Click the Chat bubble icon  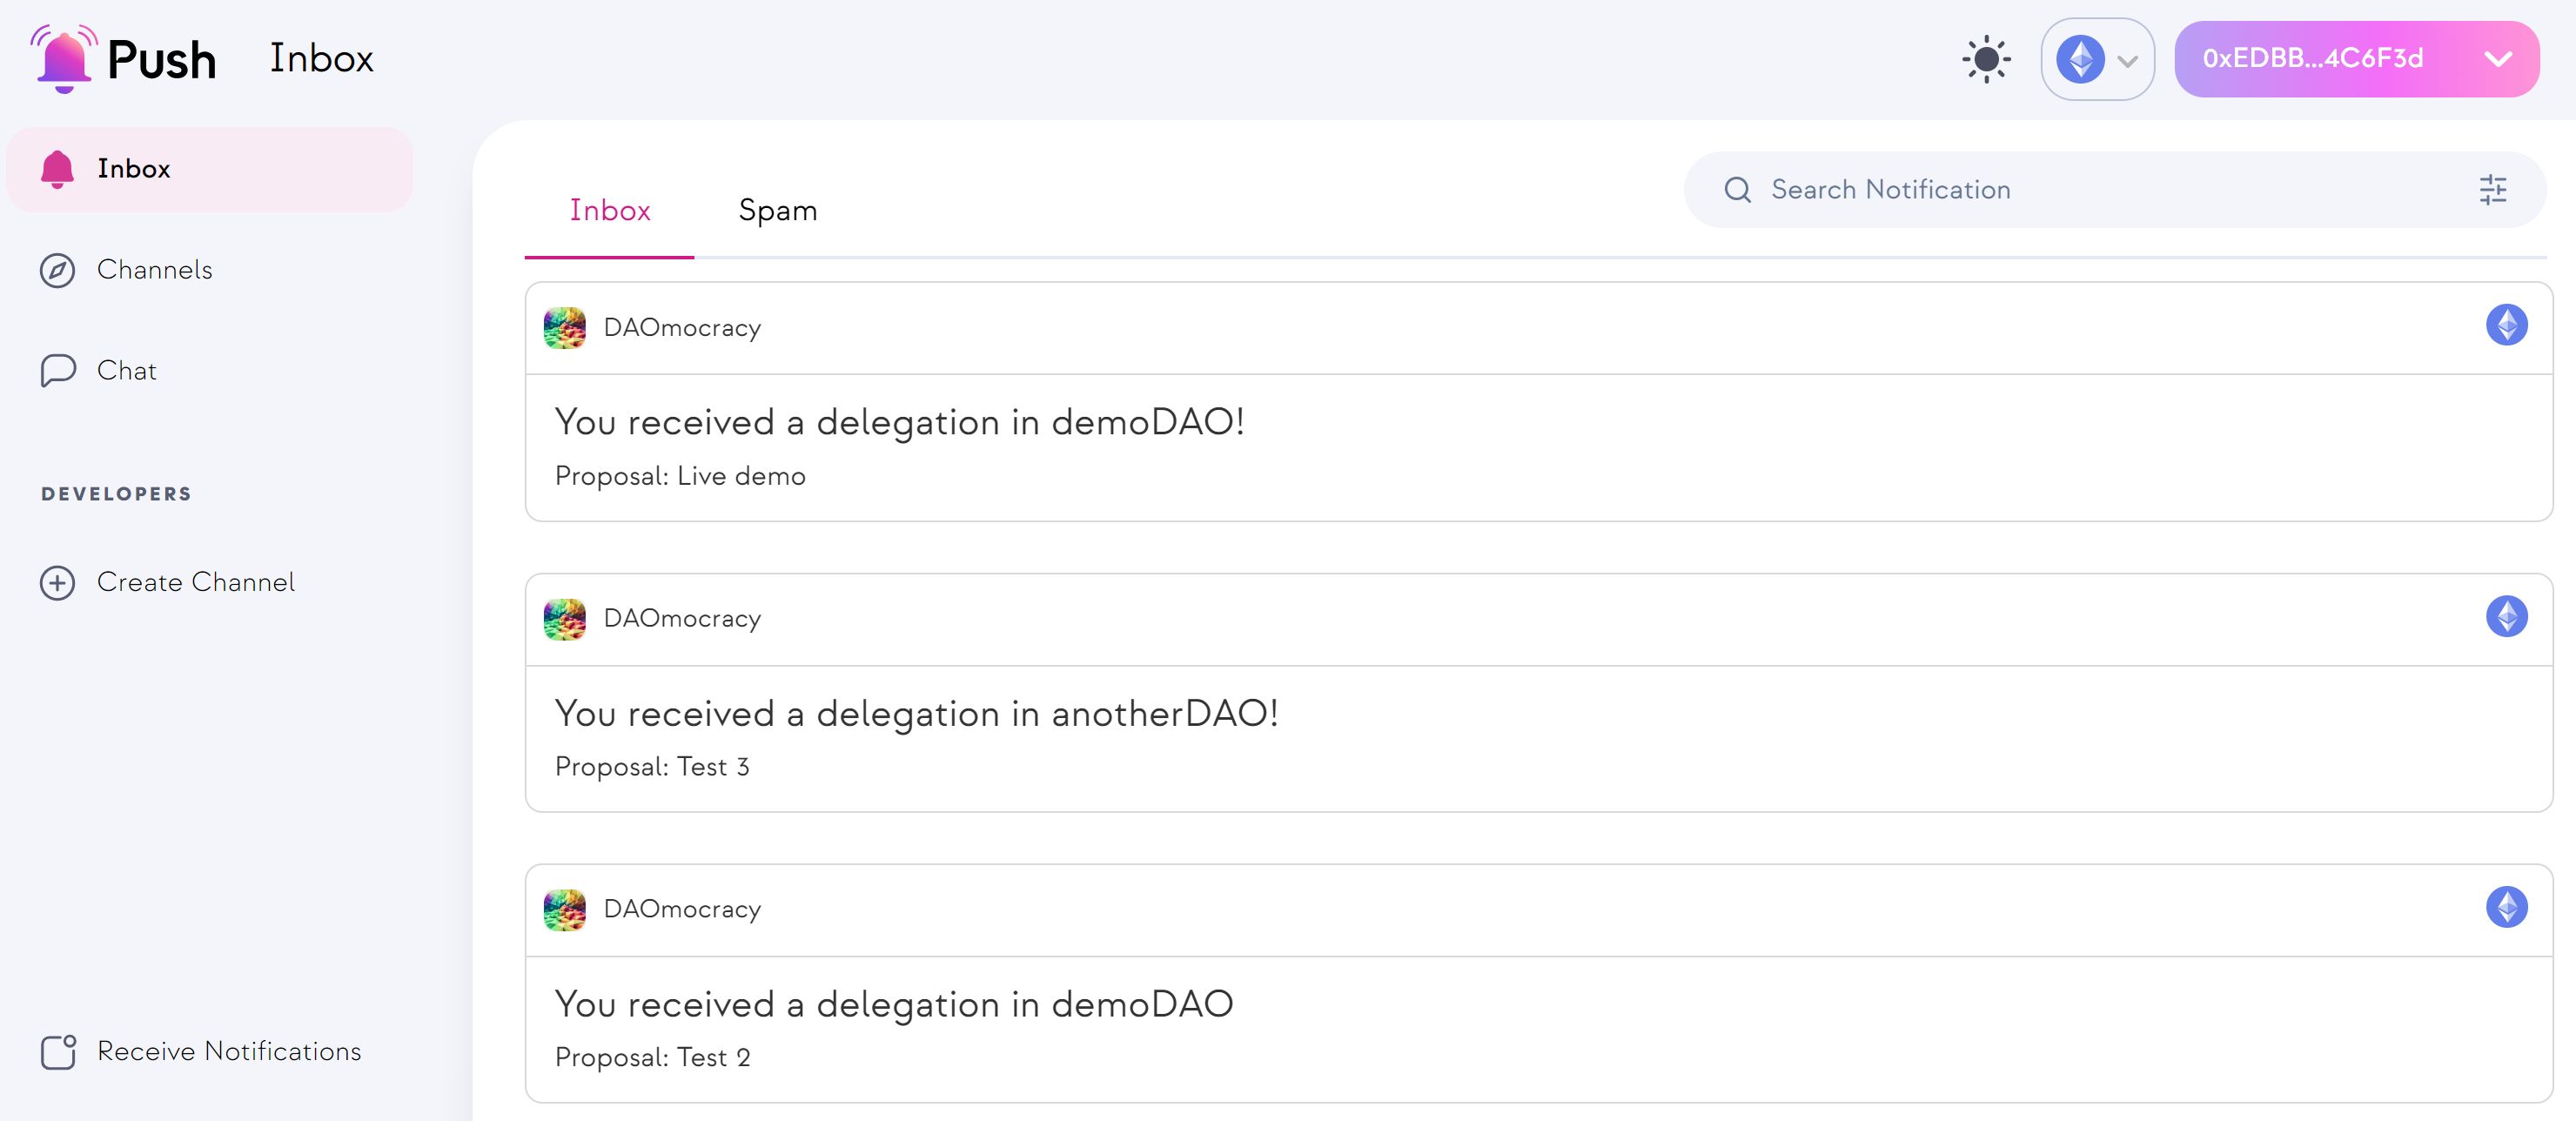click(57, 371)
